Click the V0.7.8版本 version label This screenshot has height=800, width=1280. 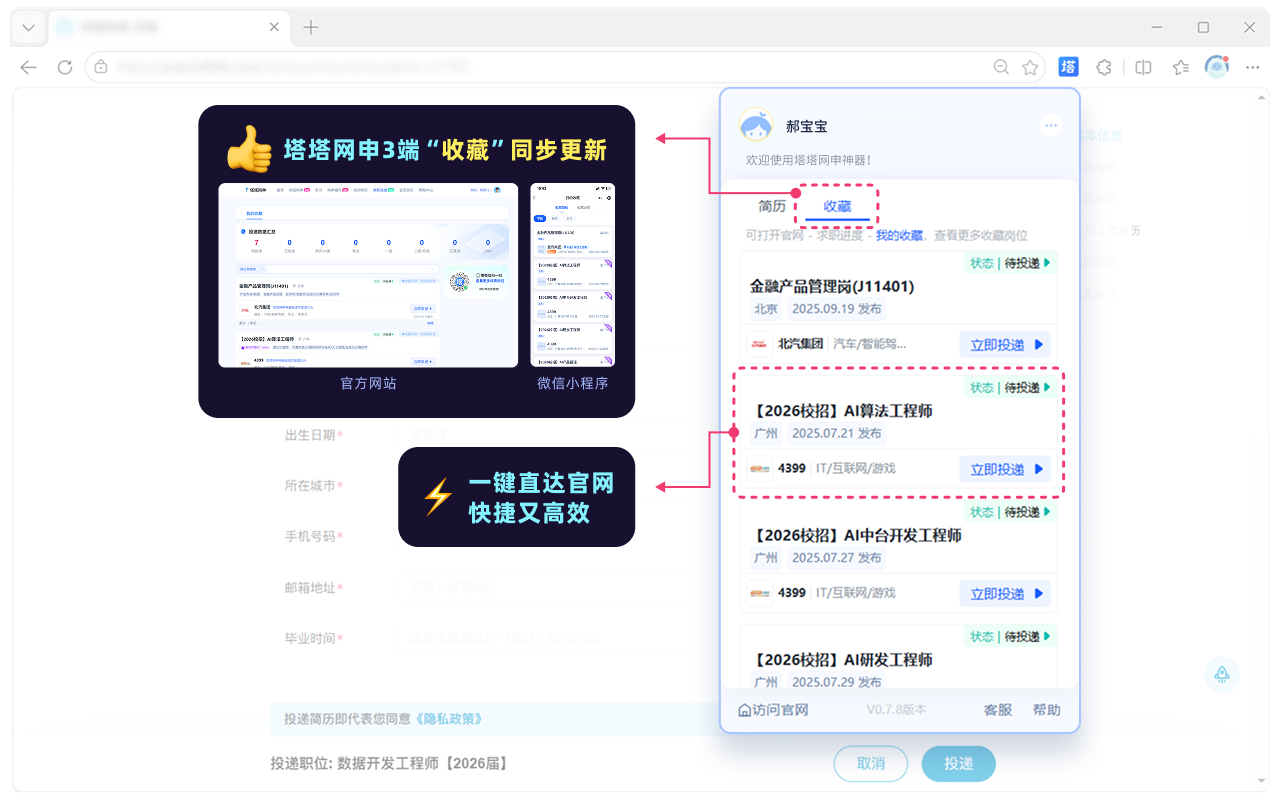tap(896, 710)
